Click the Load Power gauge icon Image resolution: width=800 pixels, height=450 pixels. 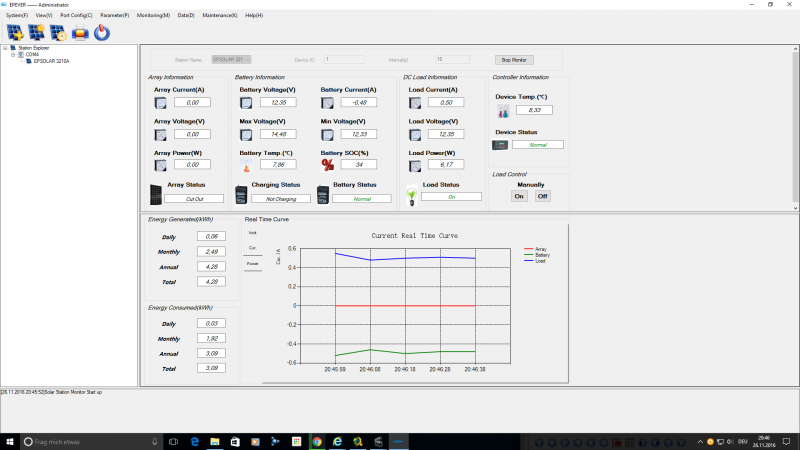[415, 165]
